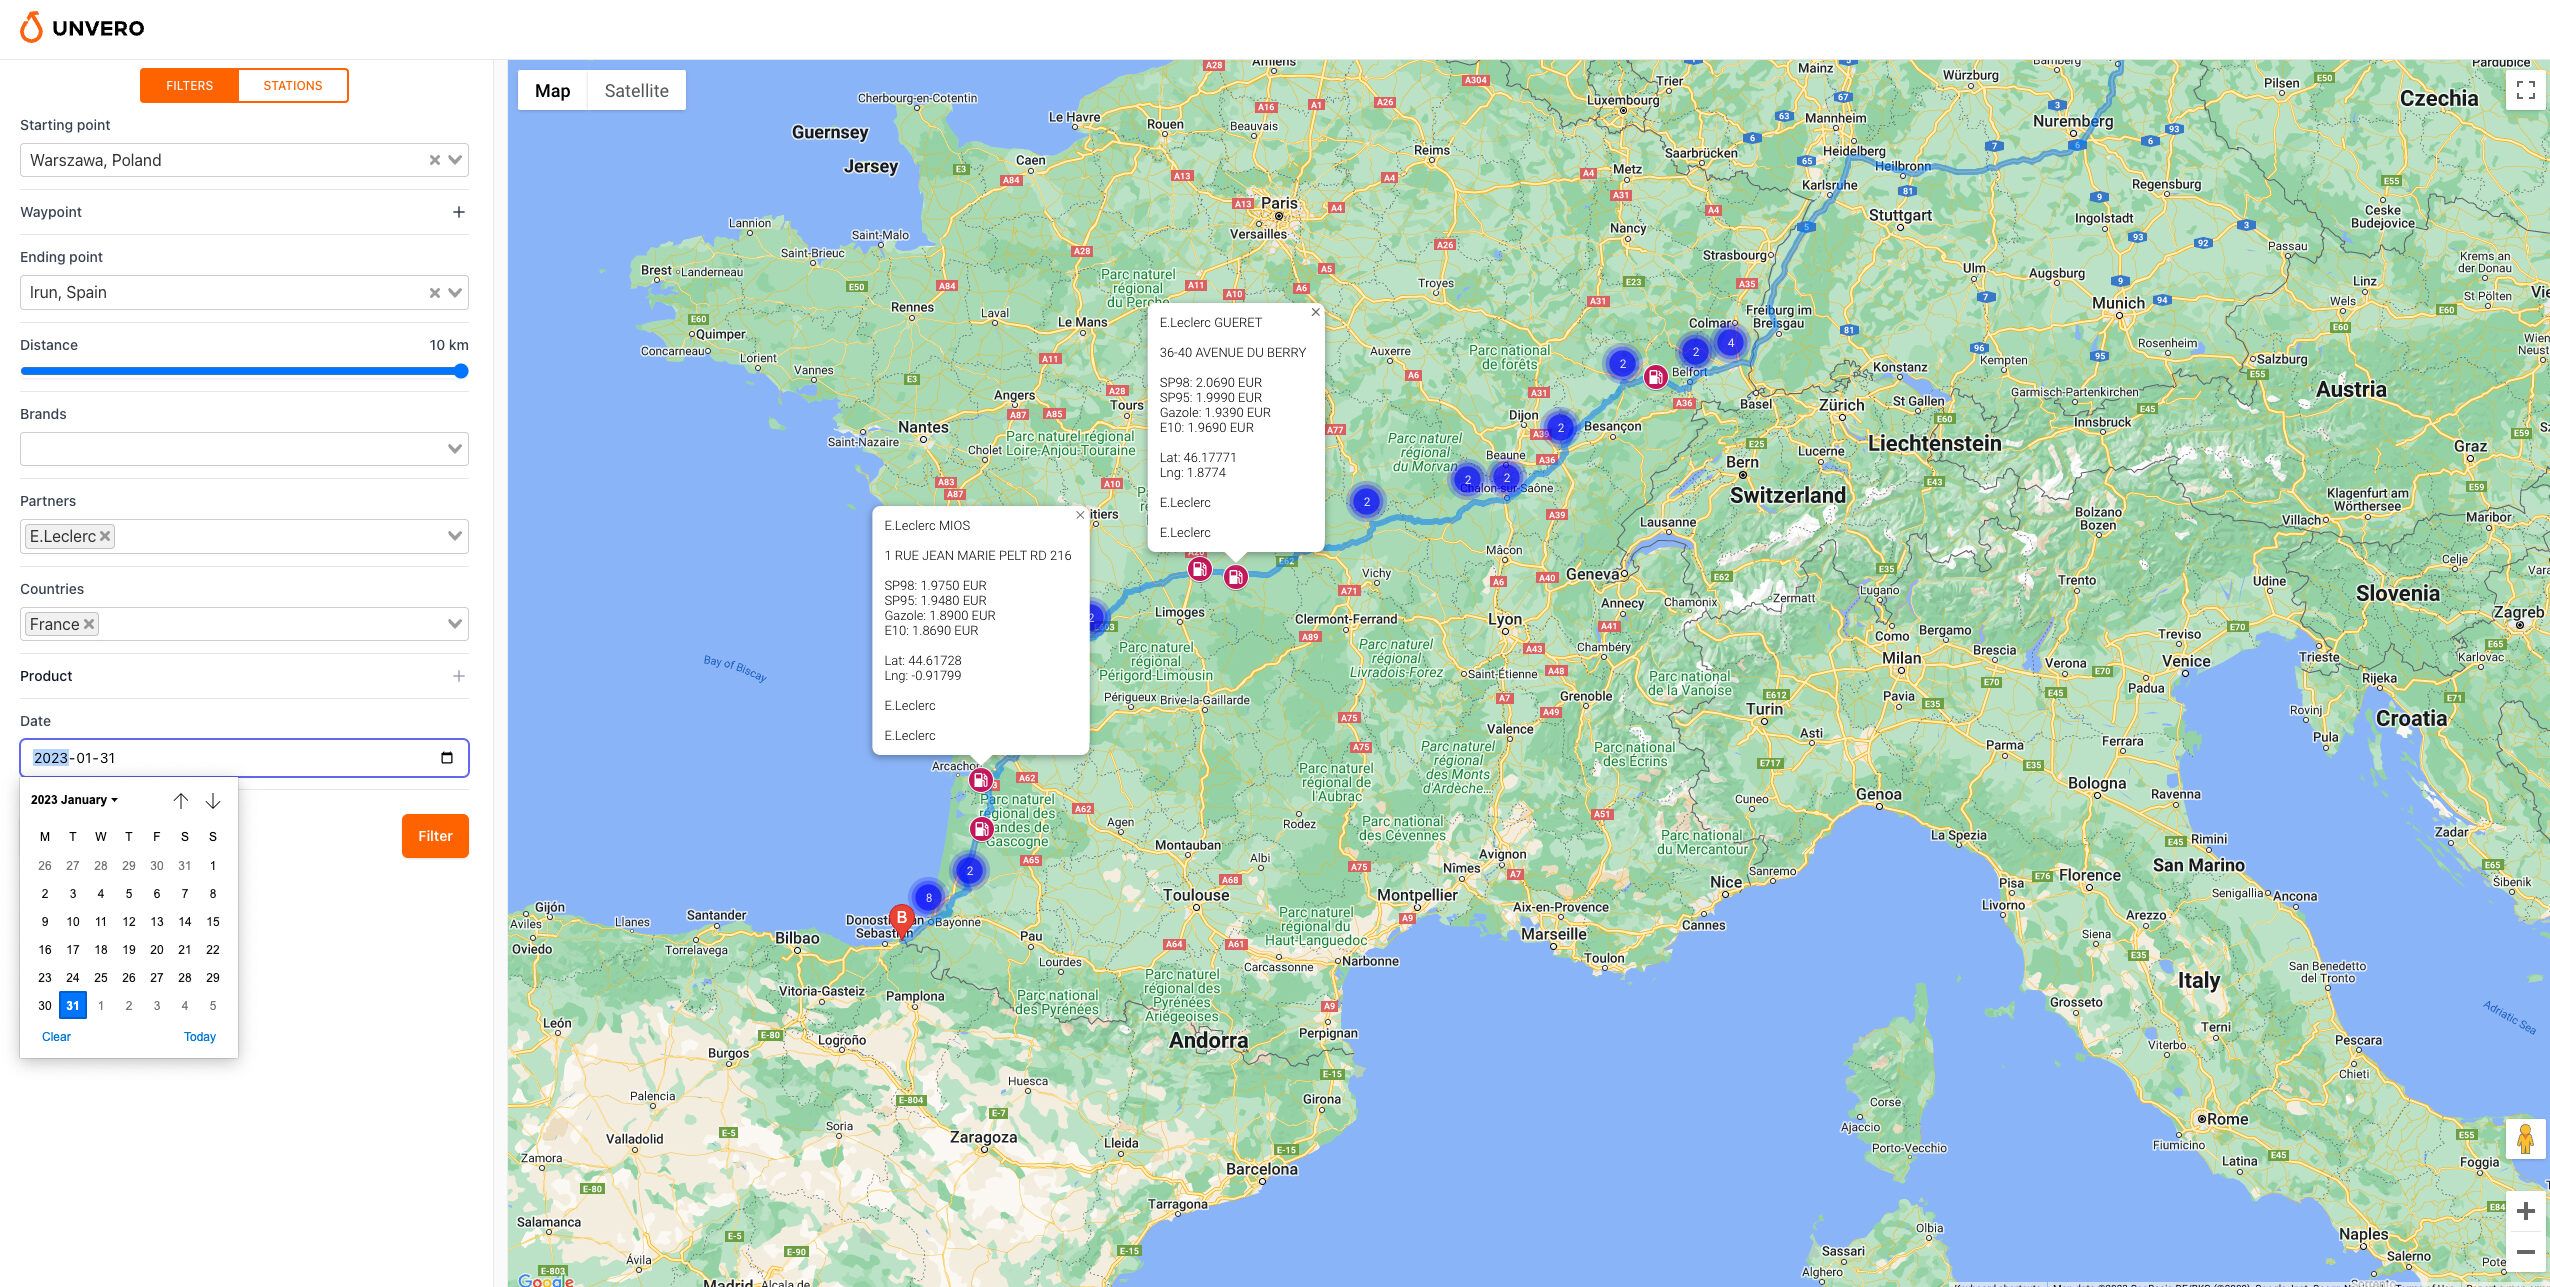
Task: Add a waypoint with the plus icon
Action: 459,212
